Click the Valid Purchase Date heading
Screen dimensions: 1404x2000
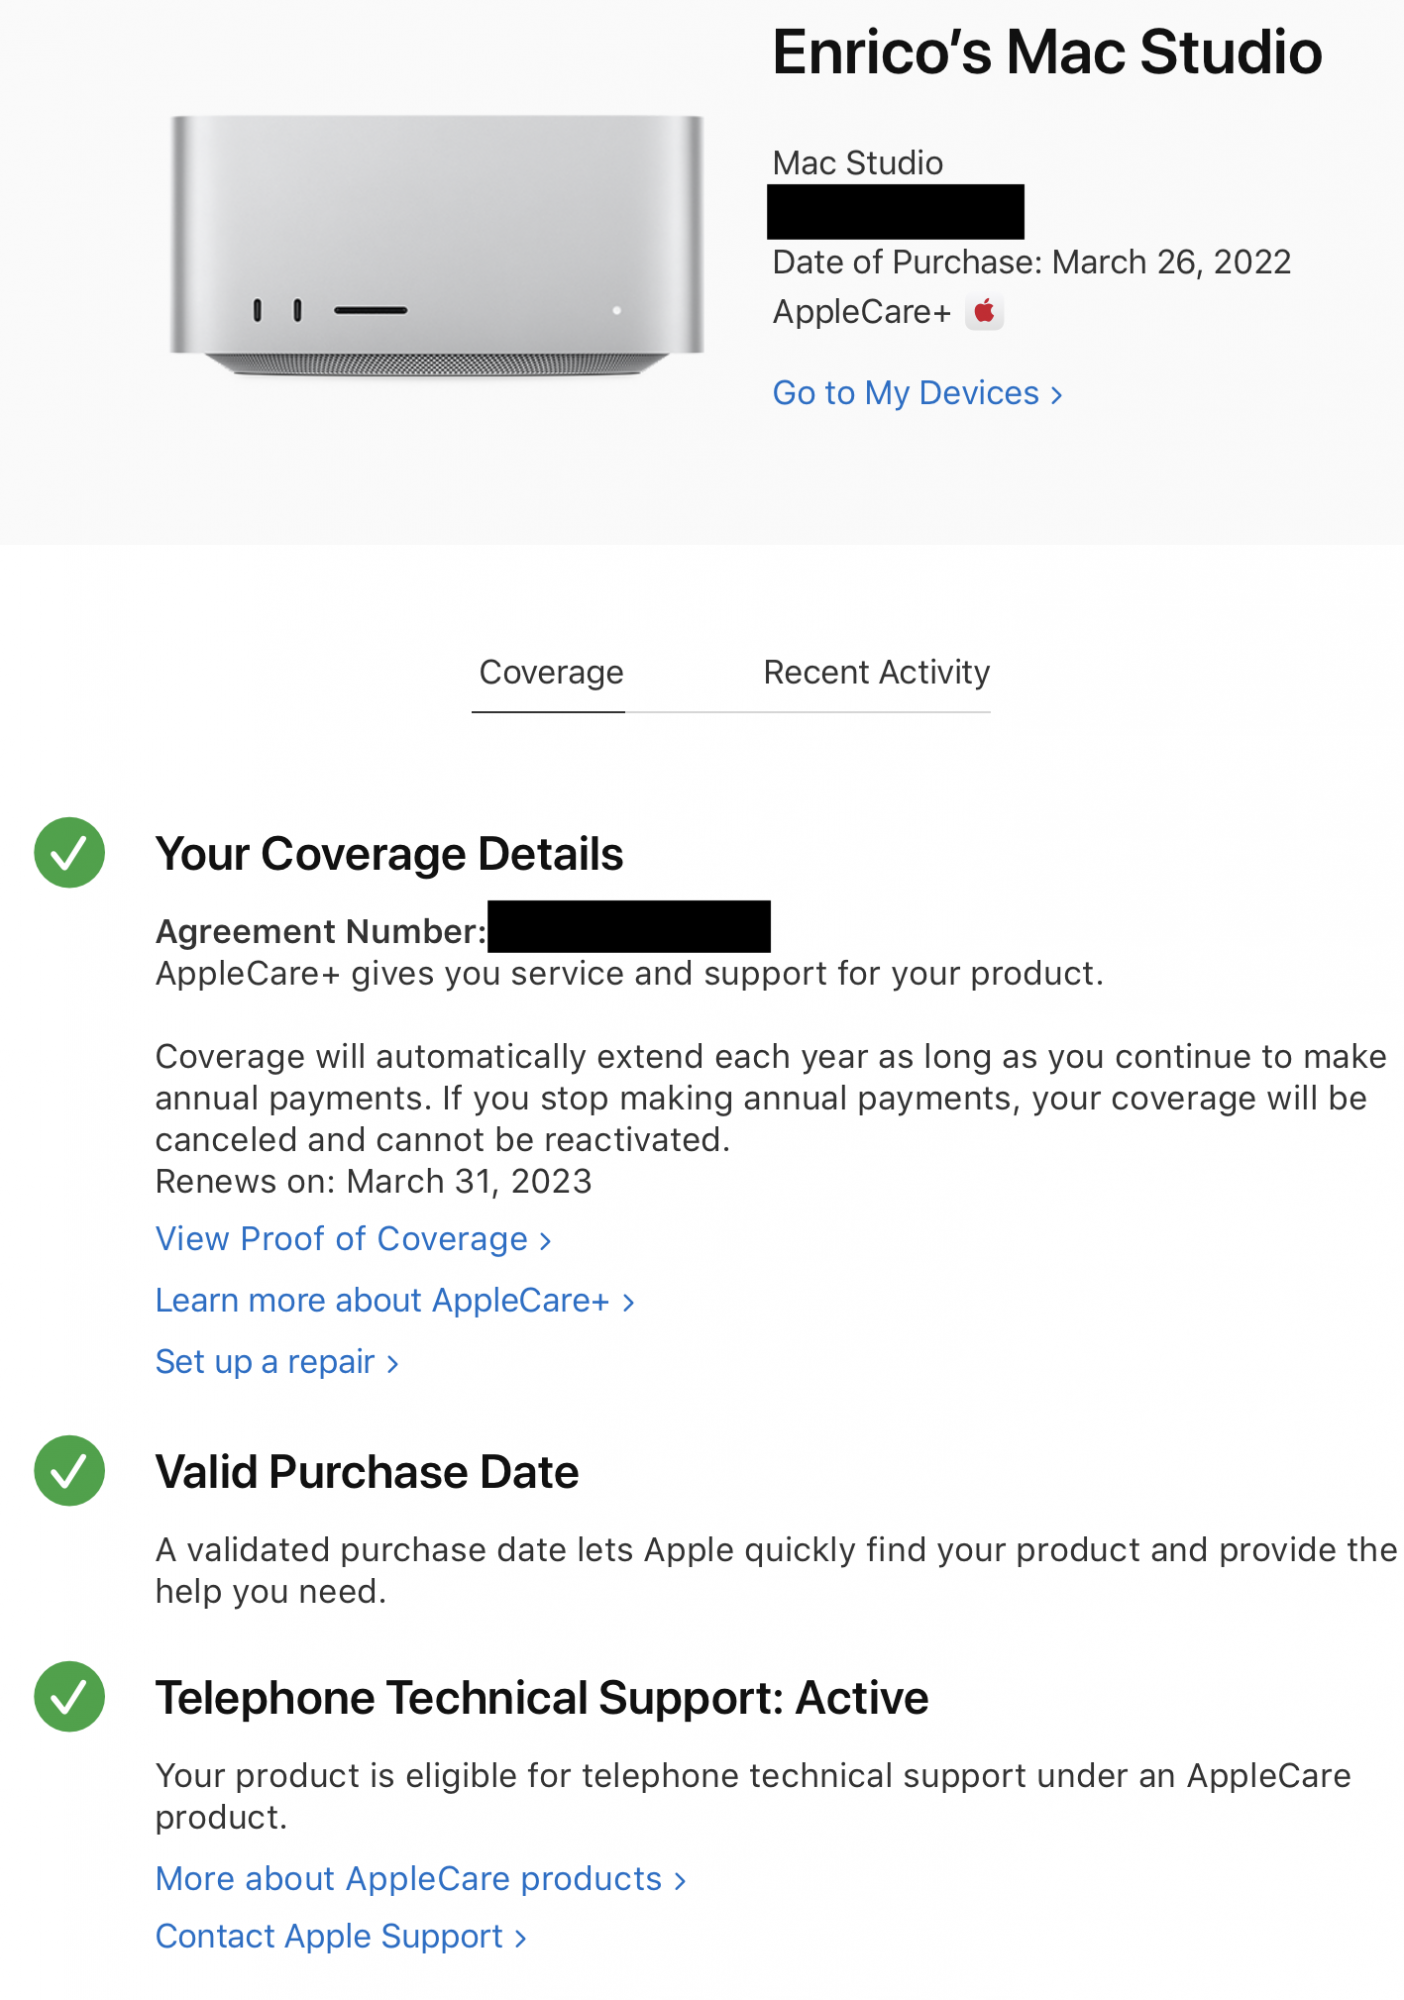367,1472
